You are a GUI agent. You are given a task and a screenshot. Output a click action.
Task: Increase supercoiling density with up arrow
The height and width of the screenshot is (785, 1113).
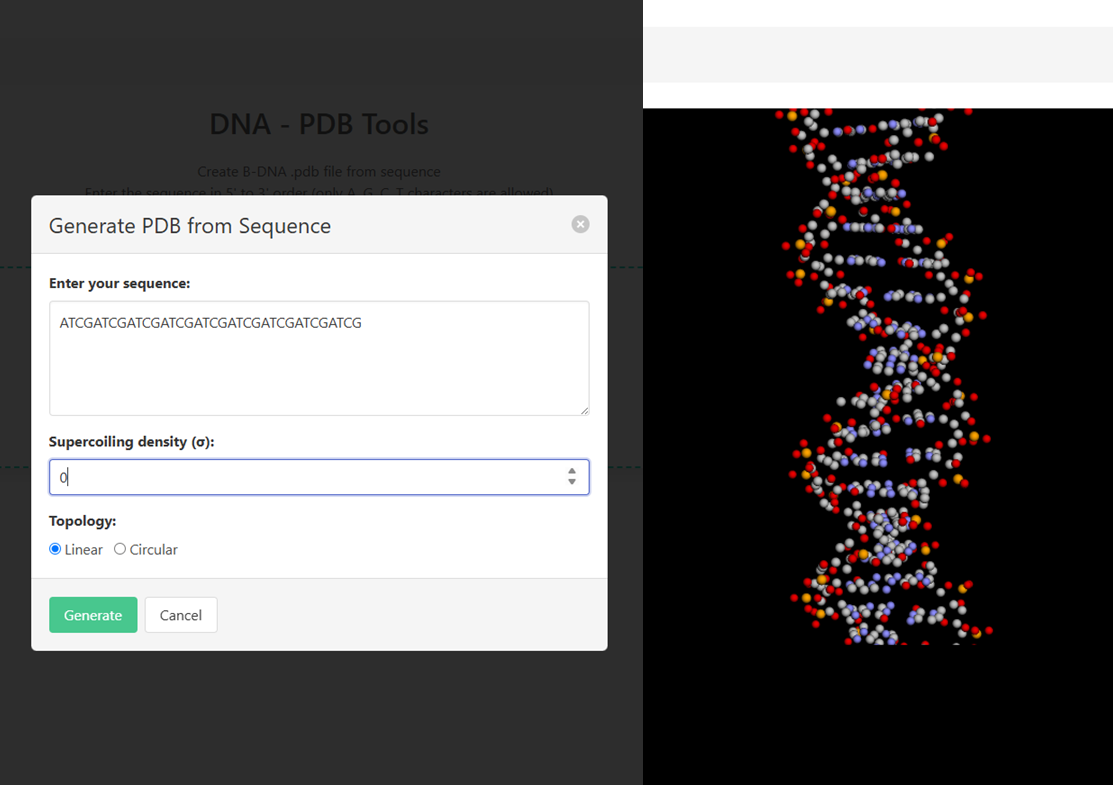tap(572, 471)
